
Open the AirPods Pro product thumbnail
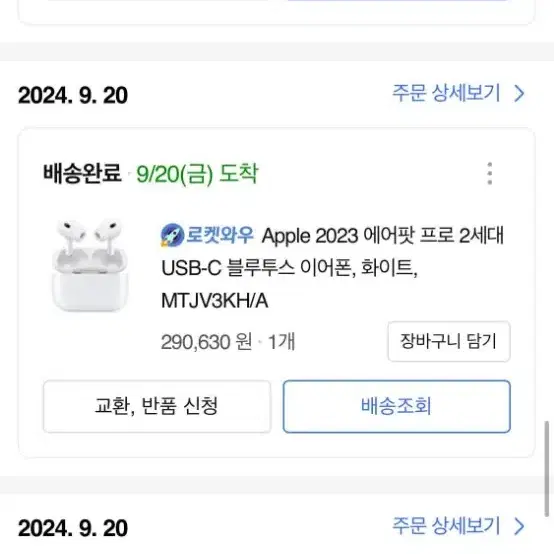click(90, 266)
